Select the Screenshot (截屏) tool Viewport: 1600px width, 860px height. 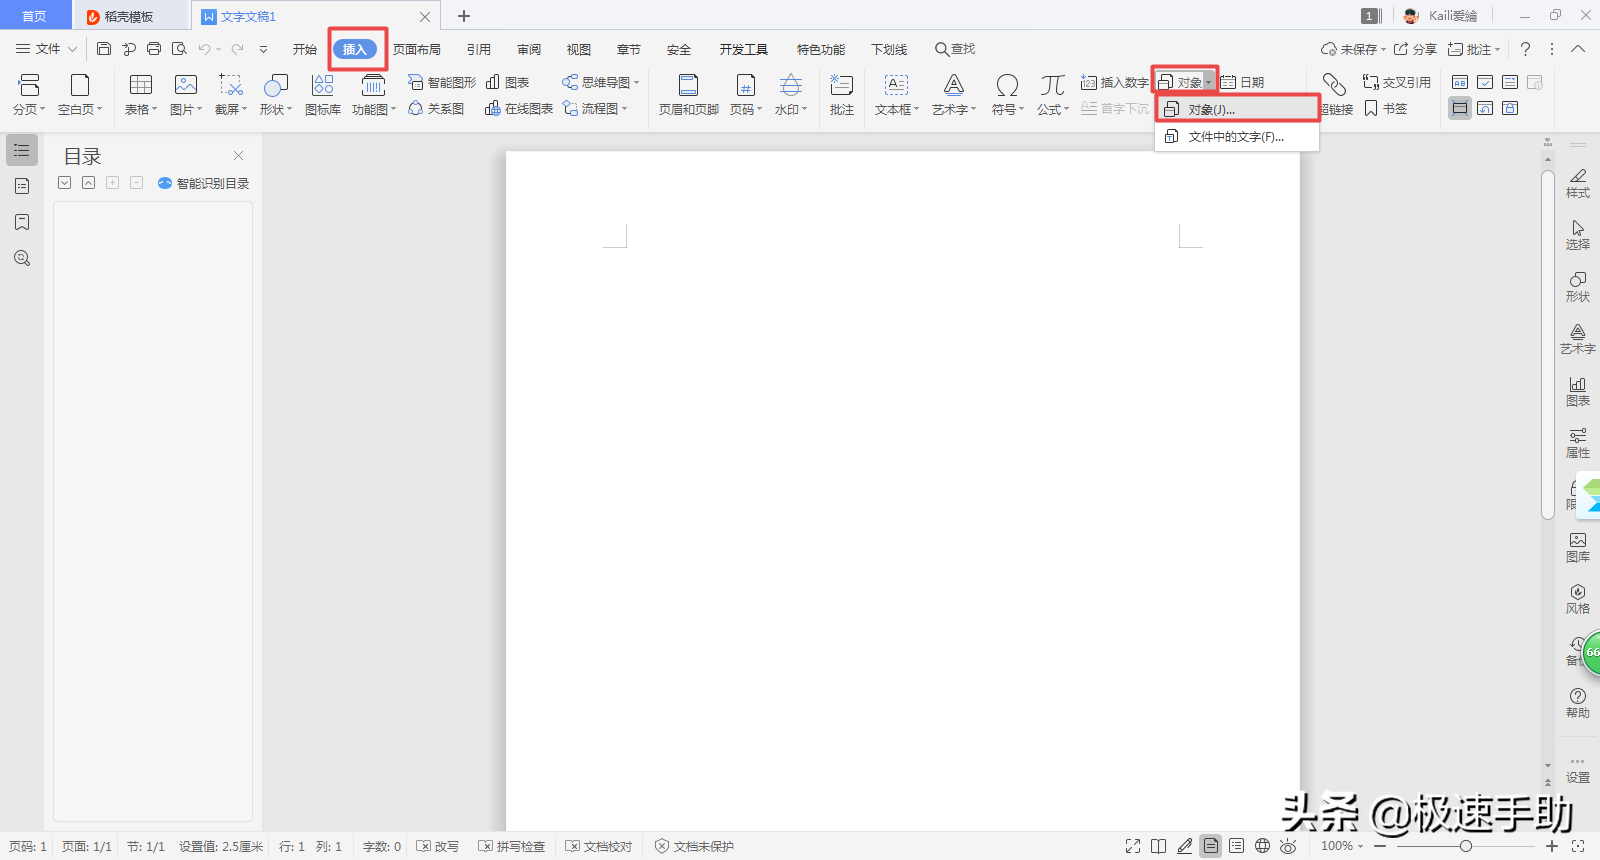click(231, 95)
